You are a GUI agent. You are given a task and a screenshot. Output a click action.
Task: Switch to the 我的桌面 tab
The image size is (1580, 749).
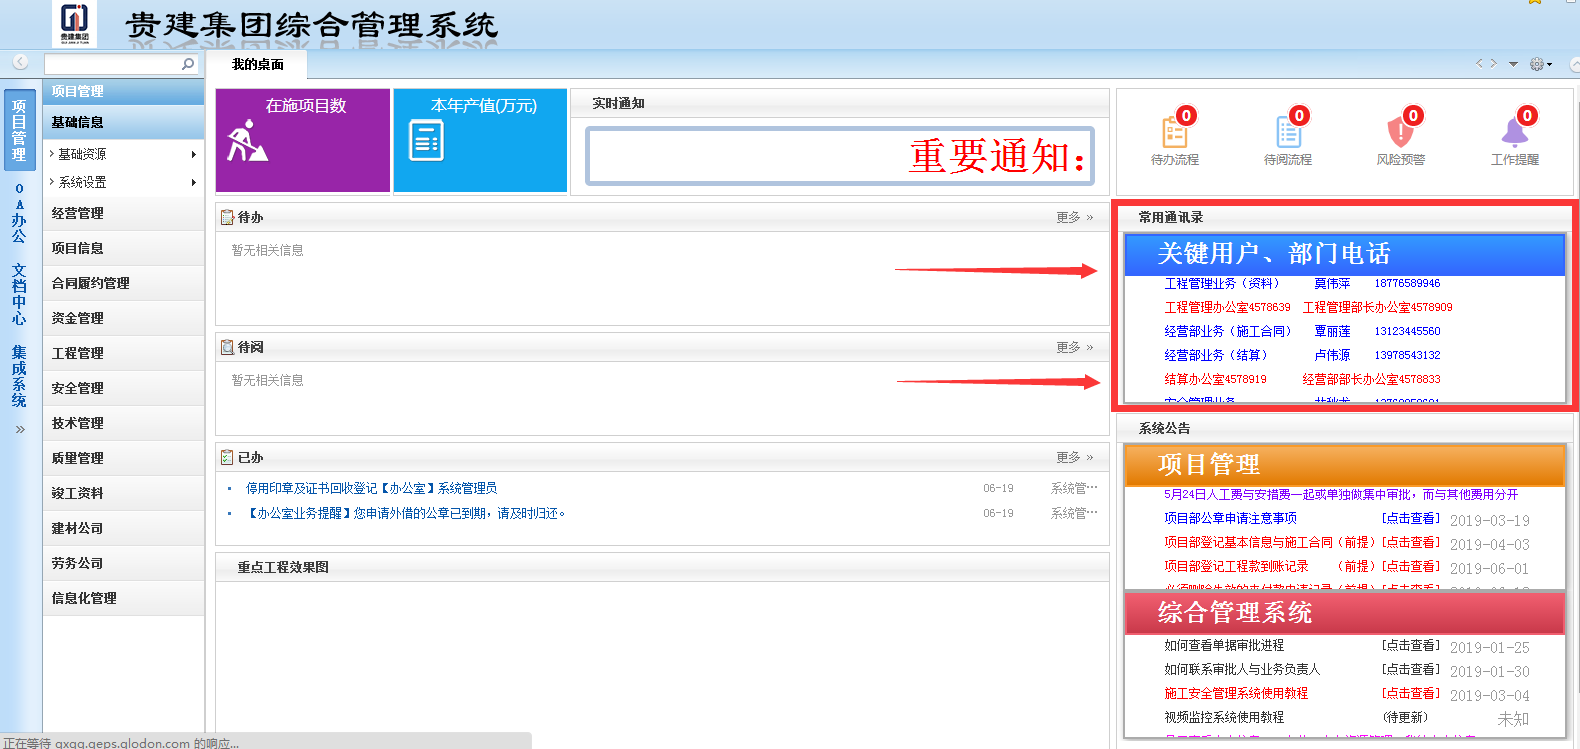coord(257,64)
